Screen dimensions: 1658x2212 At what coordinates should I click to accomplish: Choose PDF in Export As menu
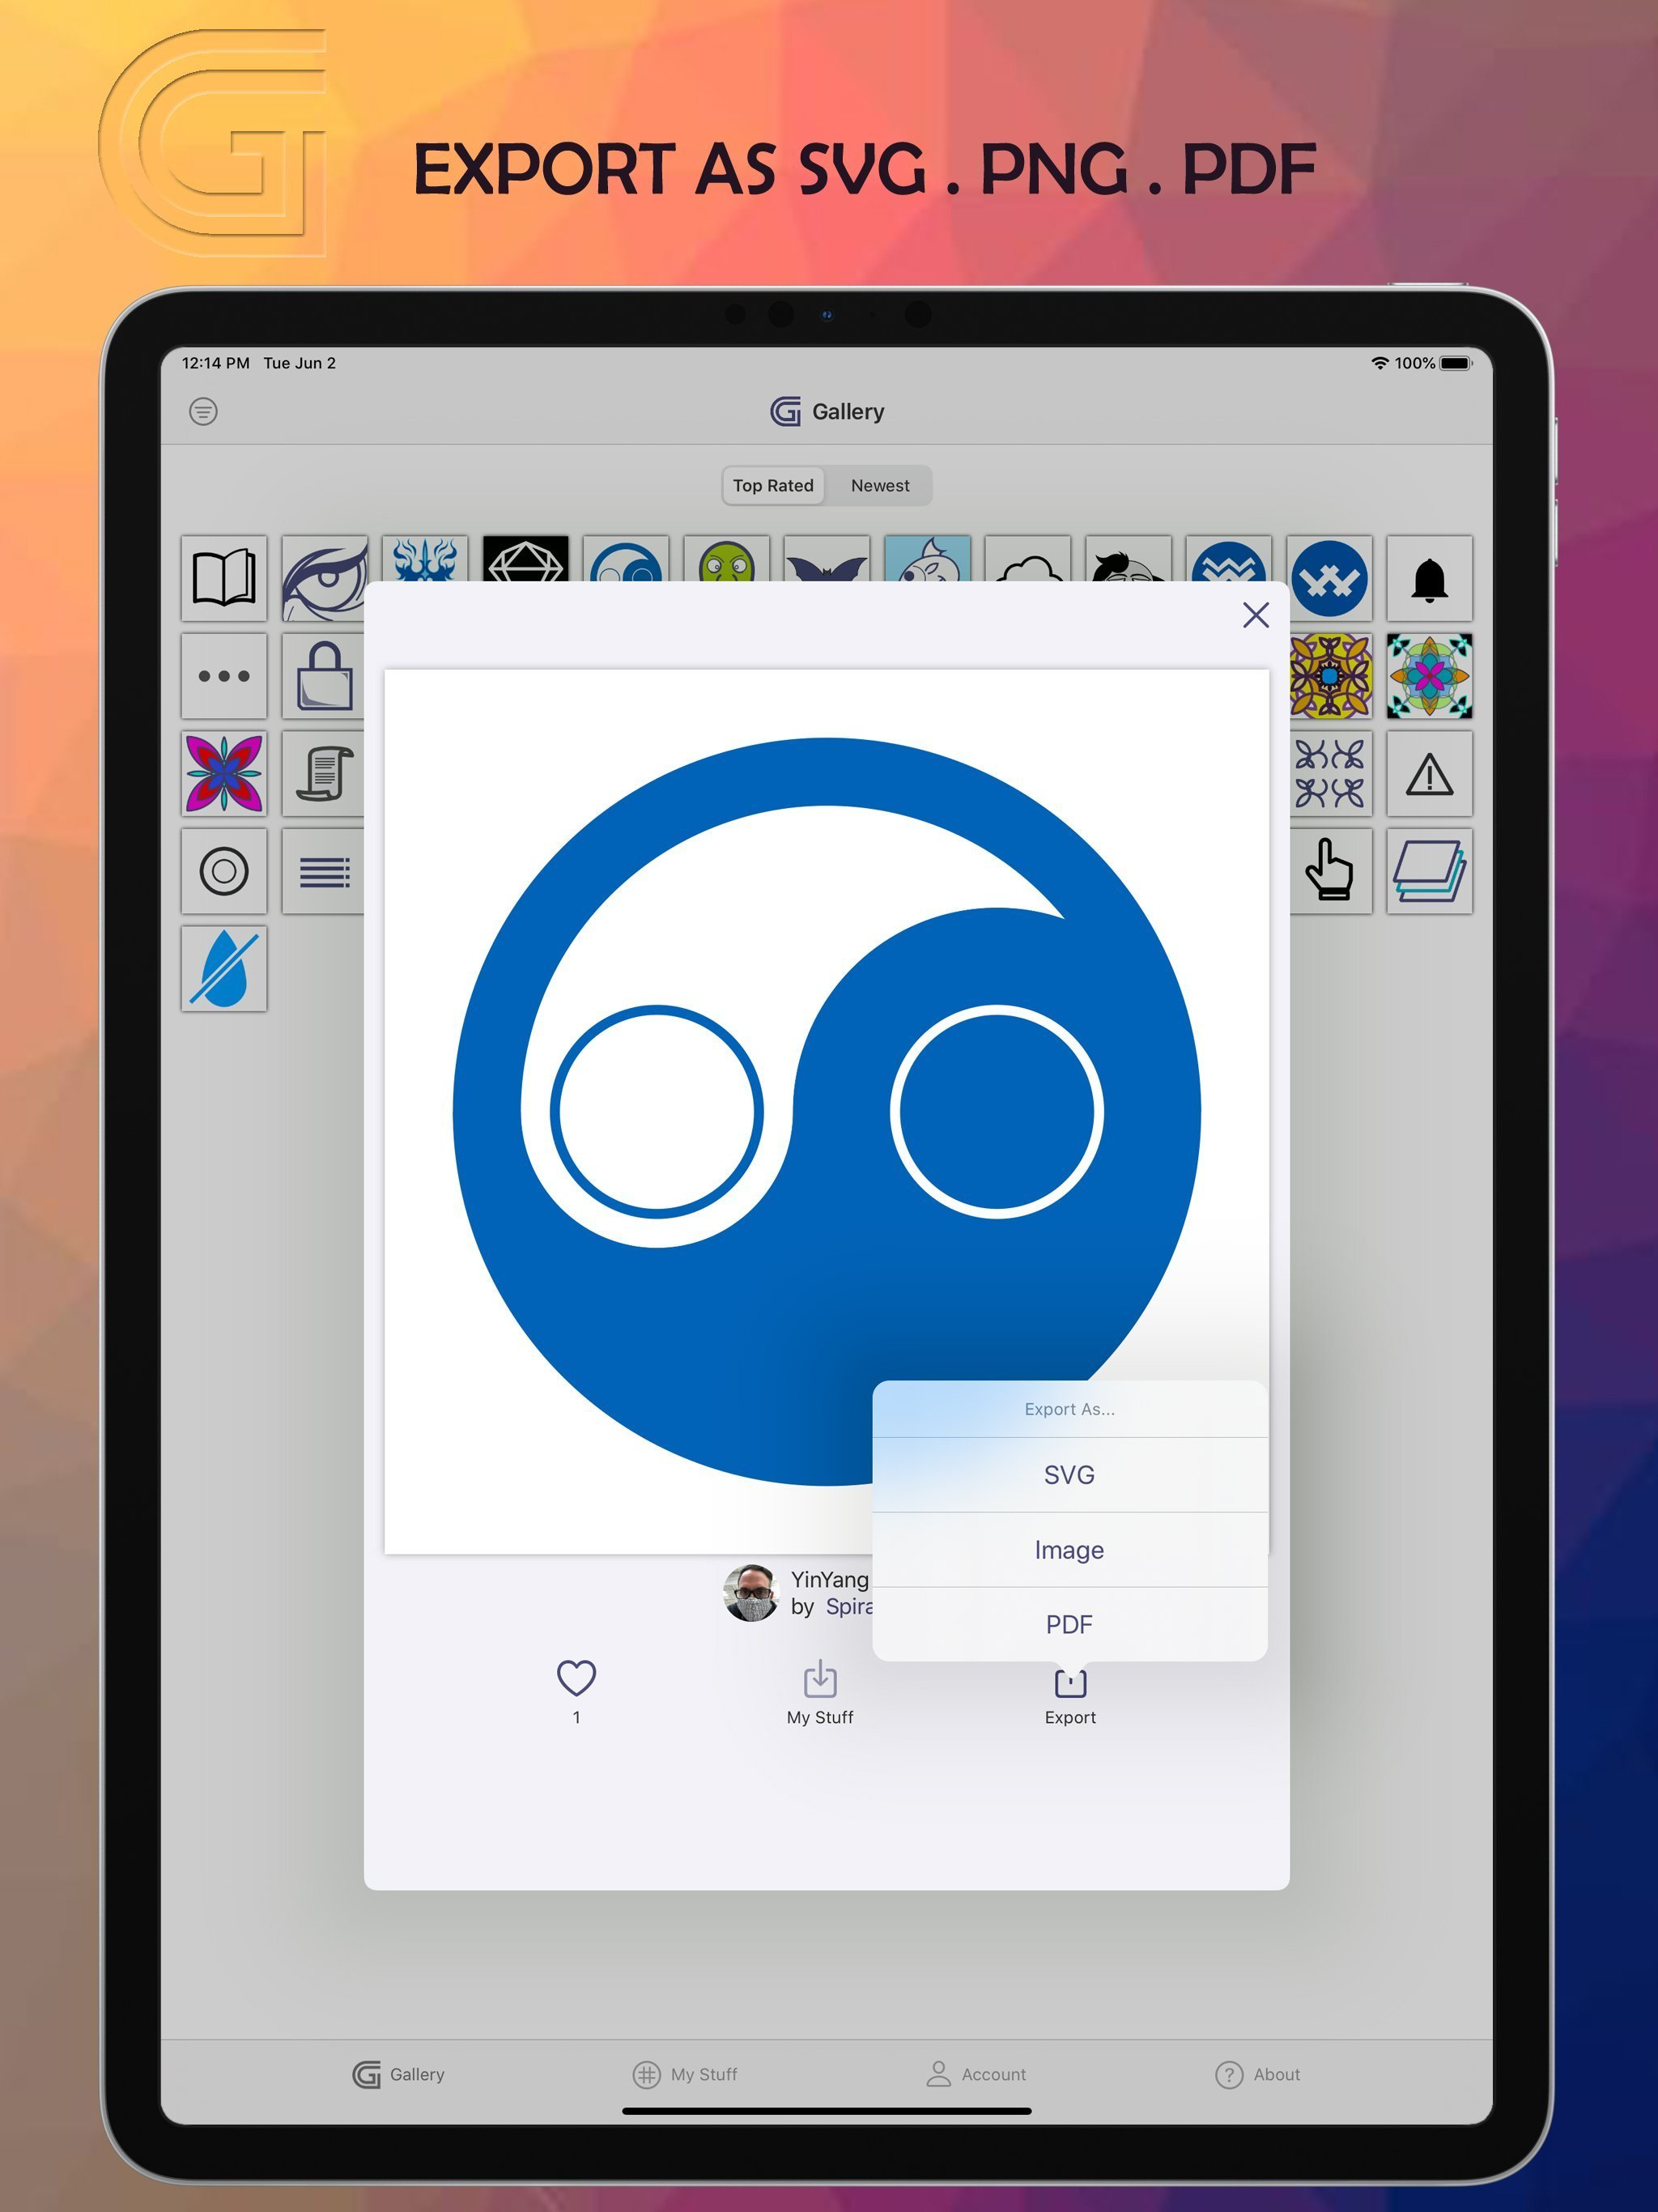point(1069,1625)
